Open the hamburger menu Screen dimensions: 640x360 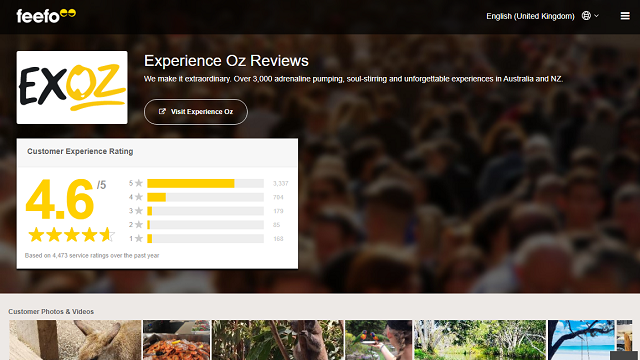click(625, 16)
